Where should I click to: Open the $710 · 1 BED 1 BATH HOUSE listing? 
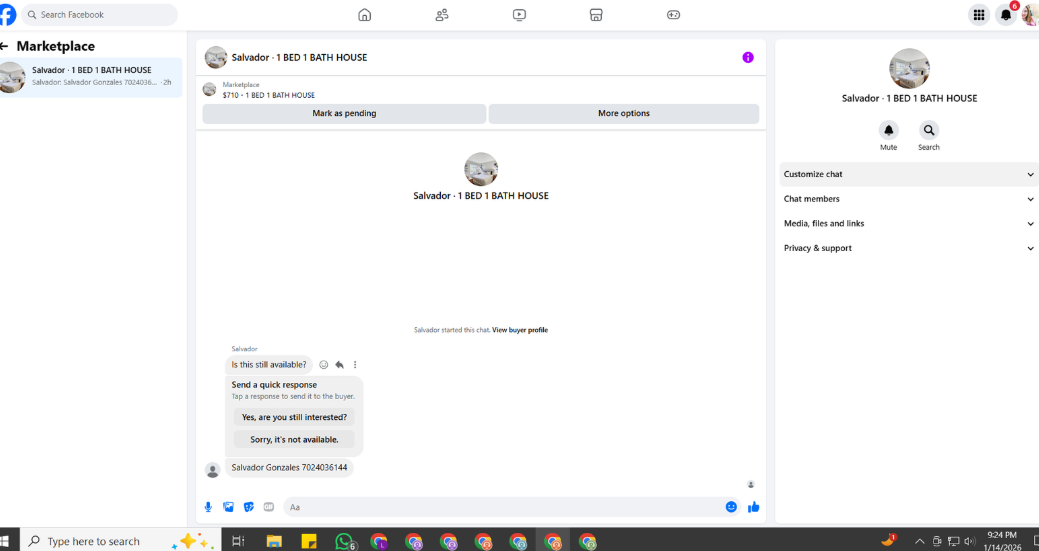pos(268,95)
